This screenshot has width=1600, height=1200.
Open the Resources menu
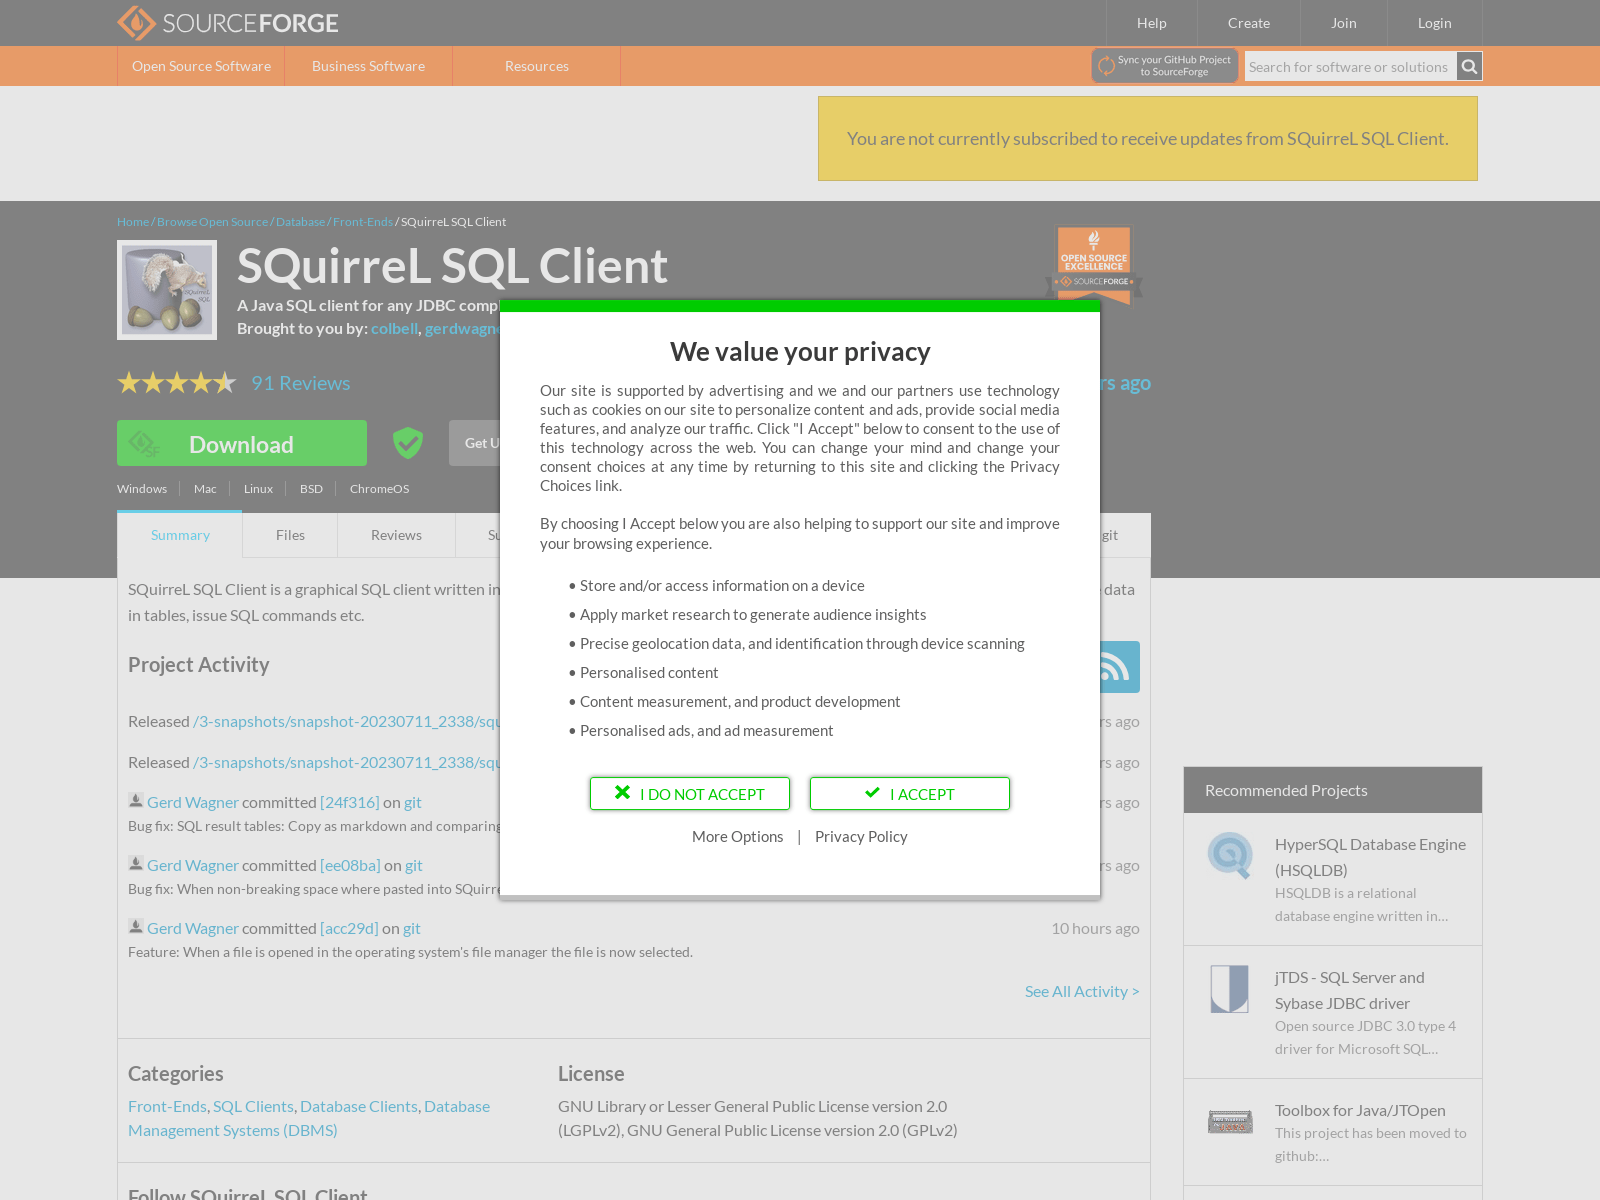pyautogui.click(x=537, y=66)
